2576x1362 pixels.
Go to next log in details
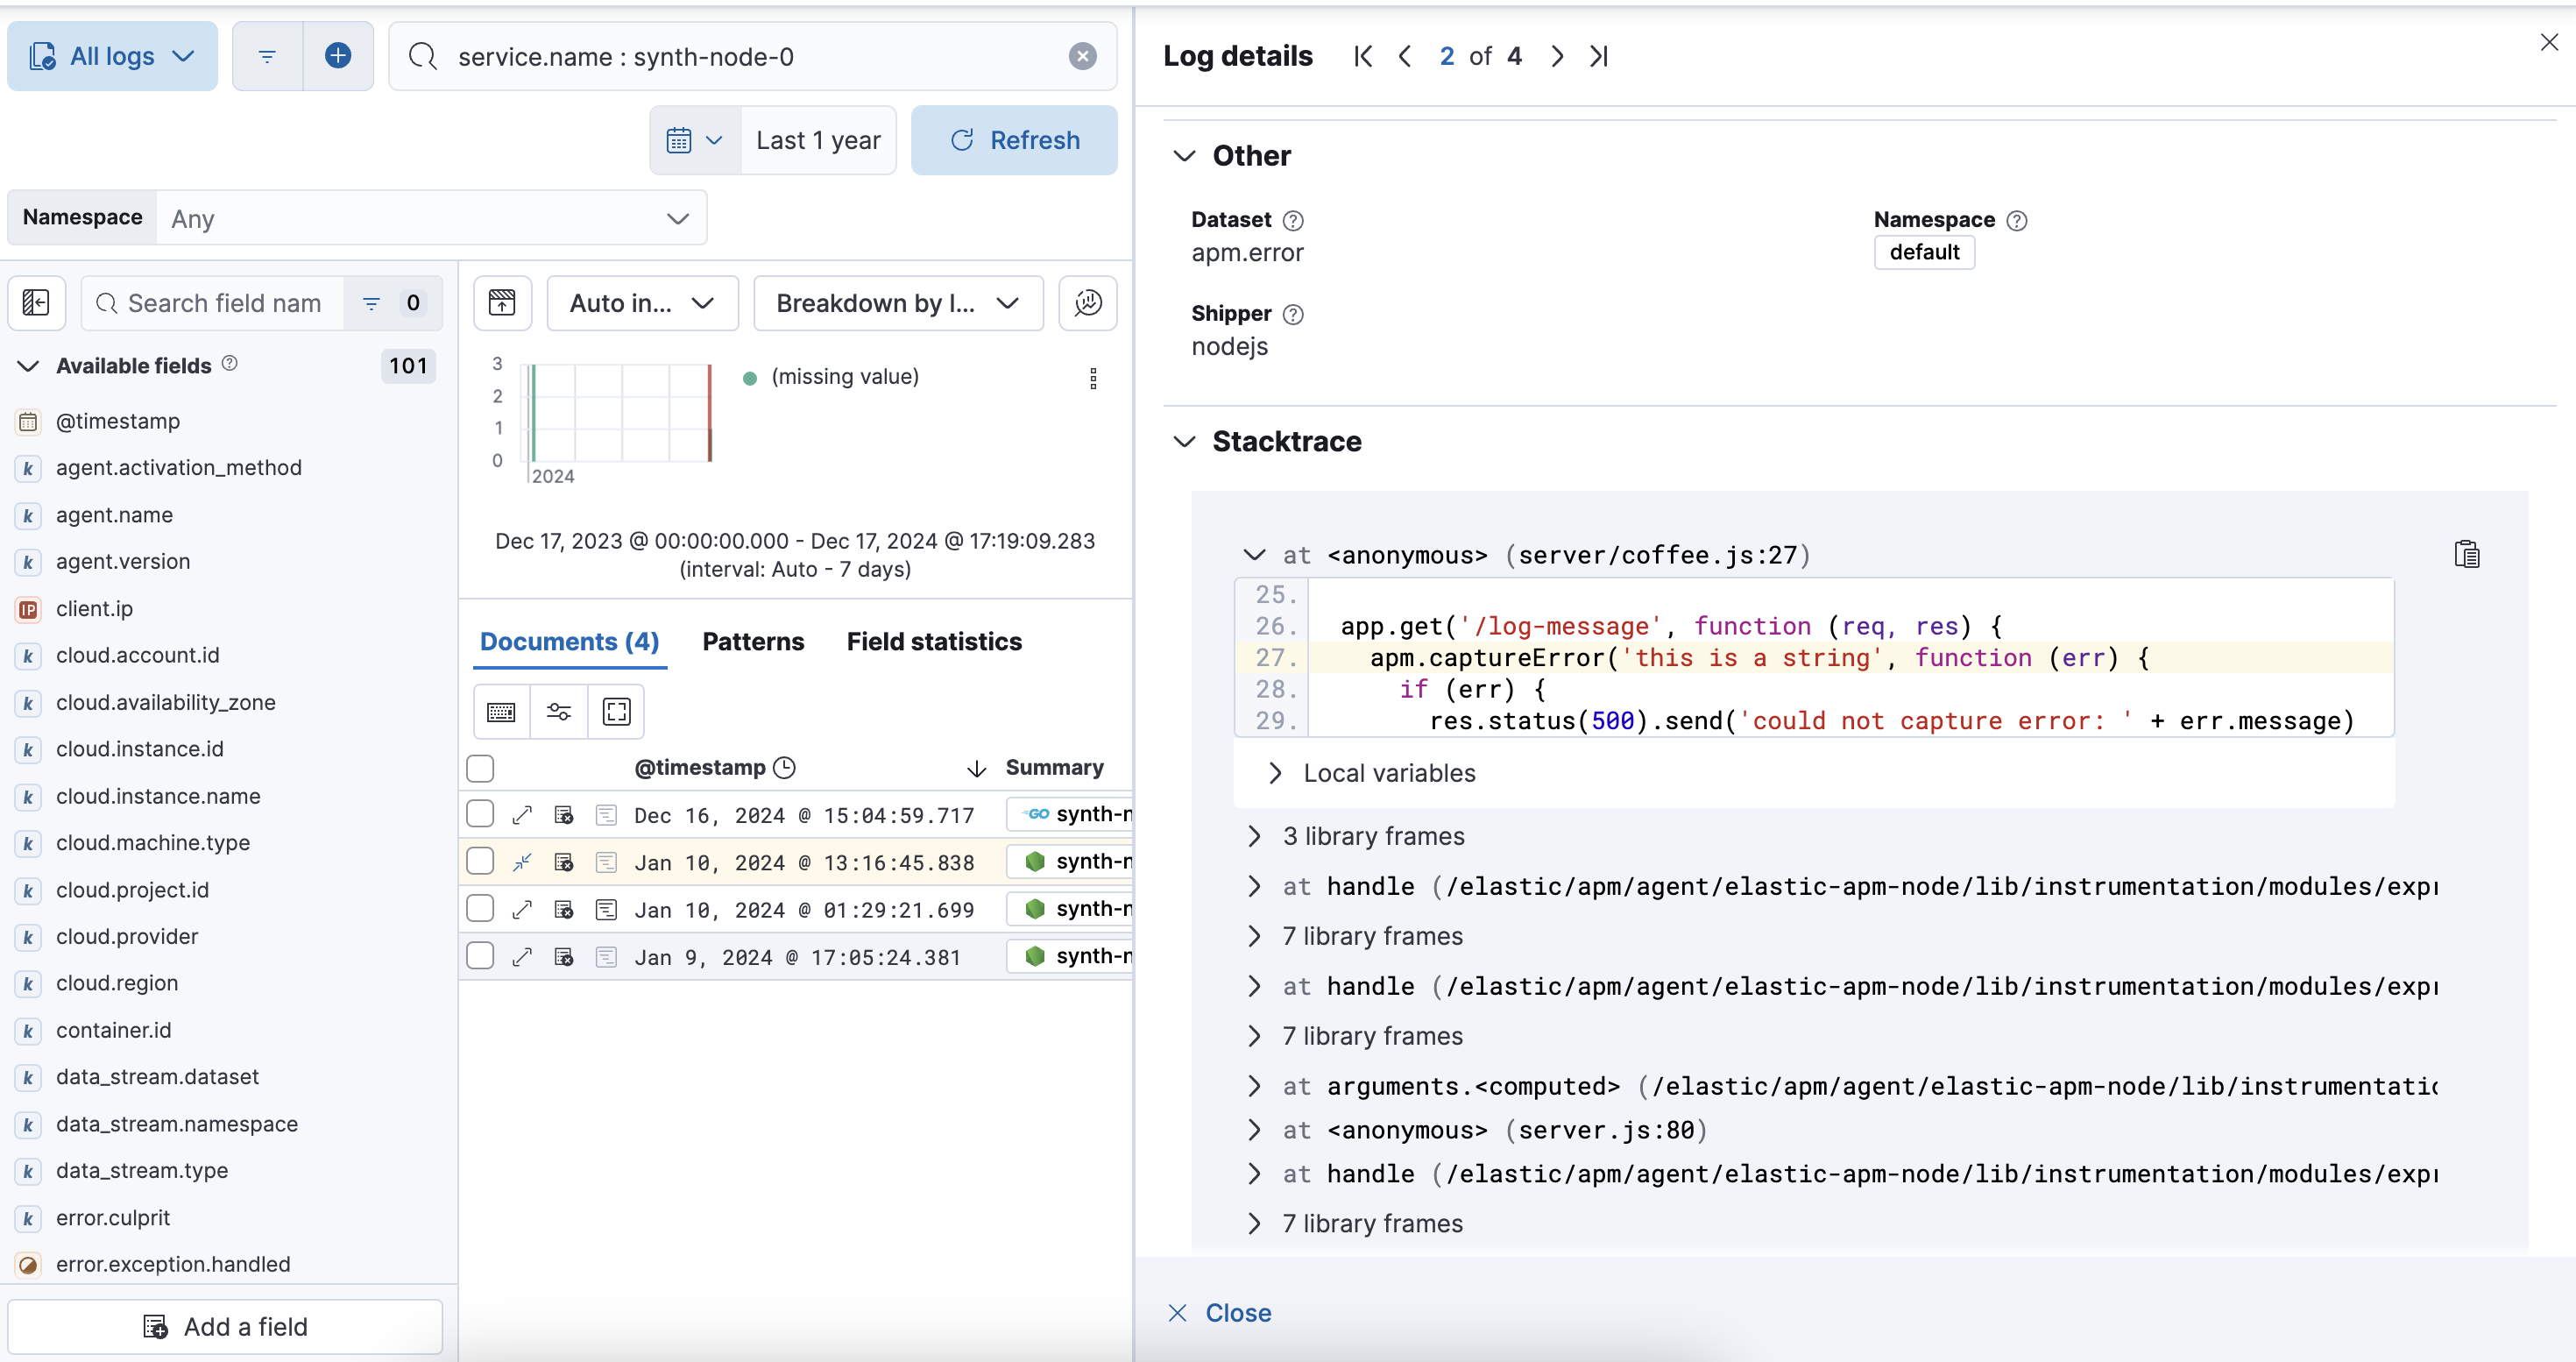pyautogui.click(x=1557, y=56)
